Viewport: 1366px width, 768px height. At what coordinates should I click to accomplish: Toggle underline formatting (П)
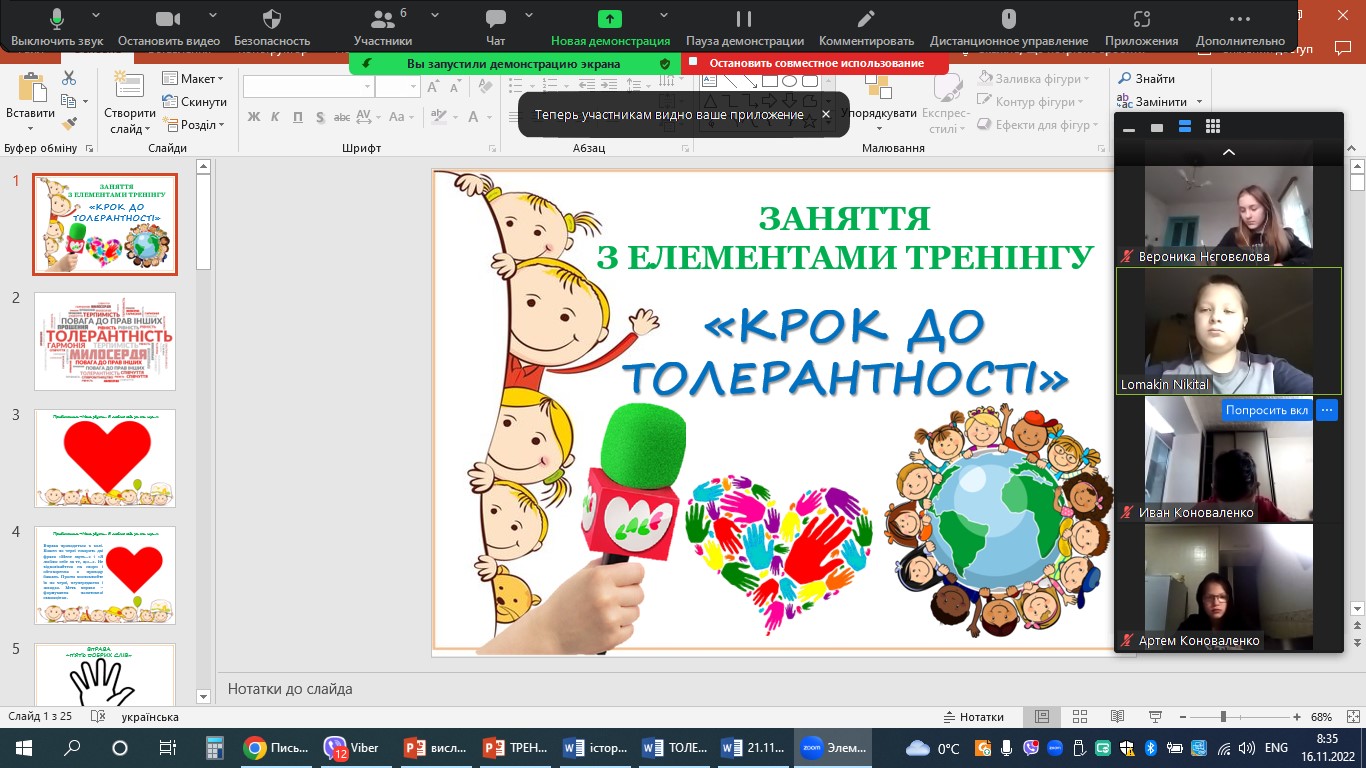(x=298, y=117)
